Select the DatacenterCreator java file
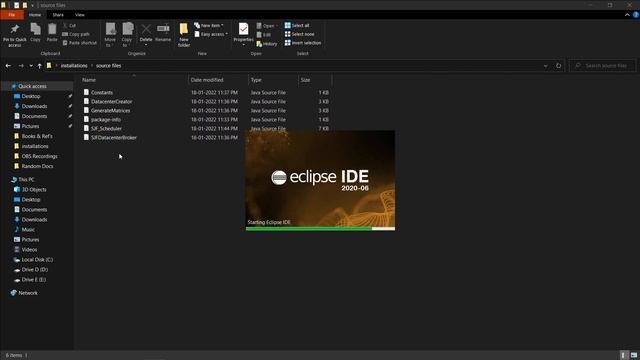This screenshot has height=360, width=640. point(111,102)
